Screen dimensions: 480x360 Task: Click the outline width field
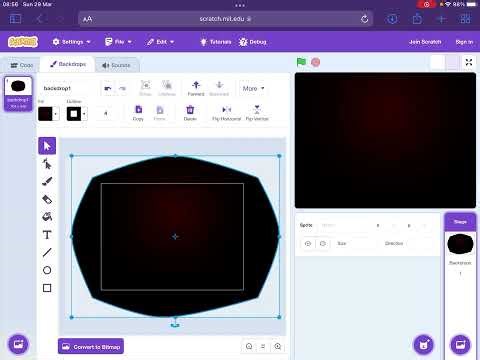(x=106, y=114)
